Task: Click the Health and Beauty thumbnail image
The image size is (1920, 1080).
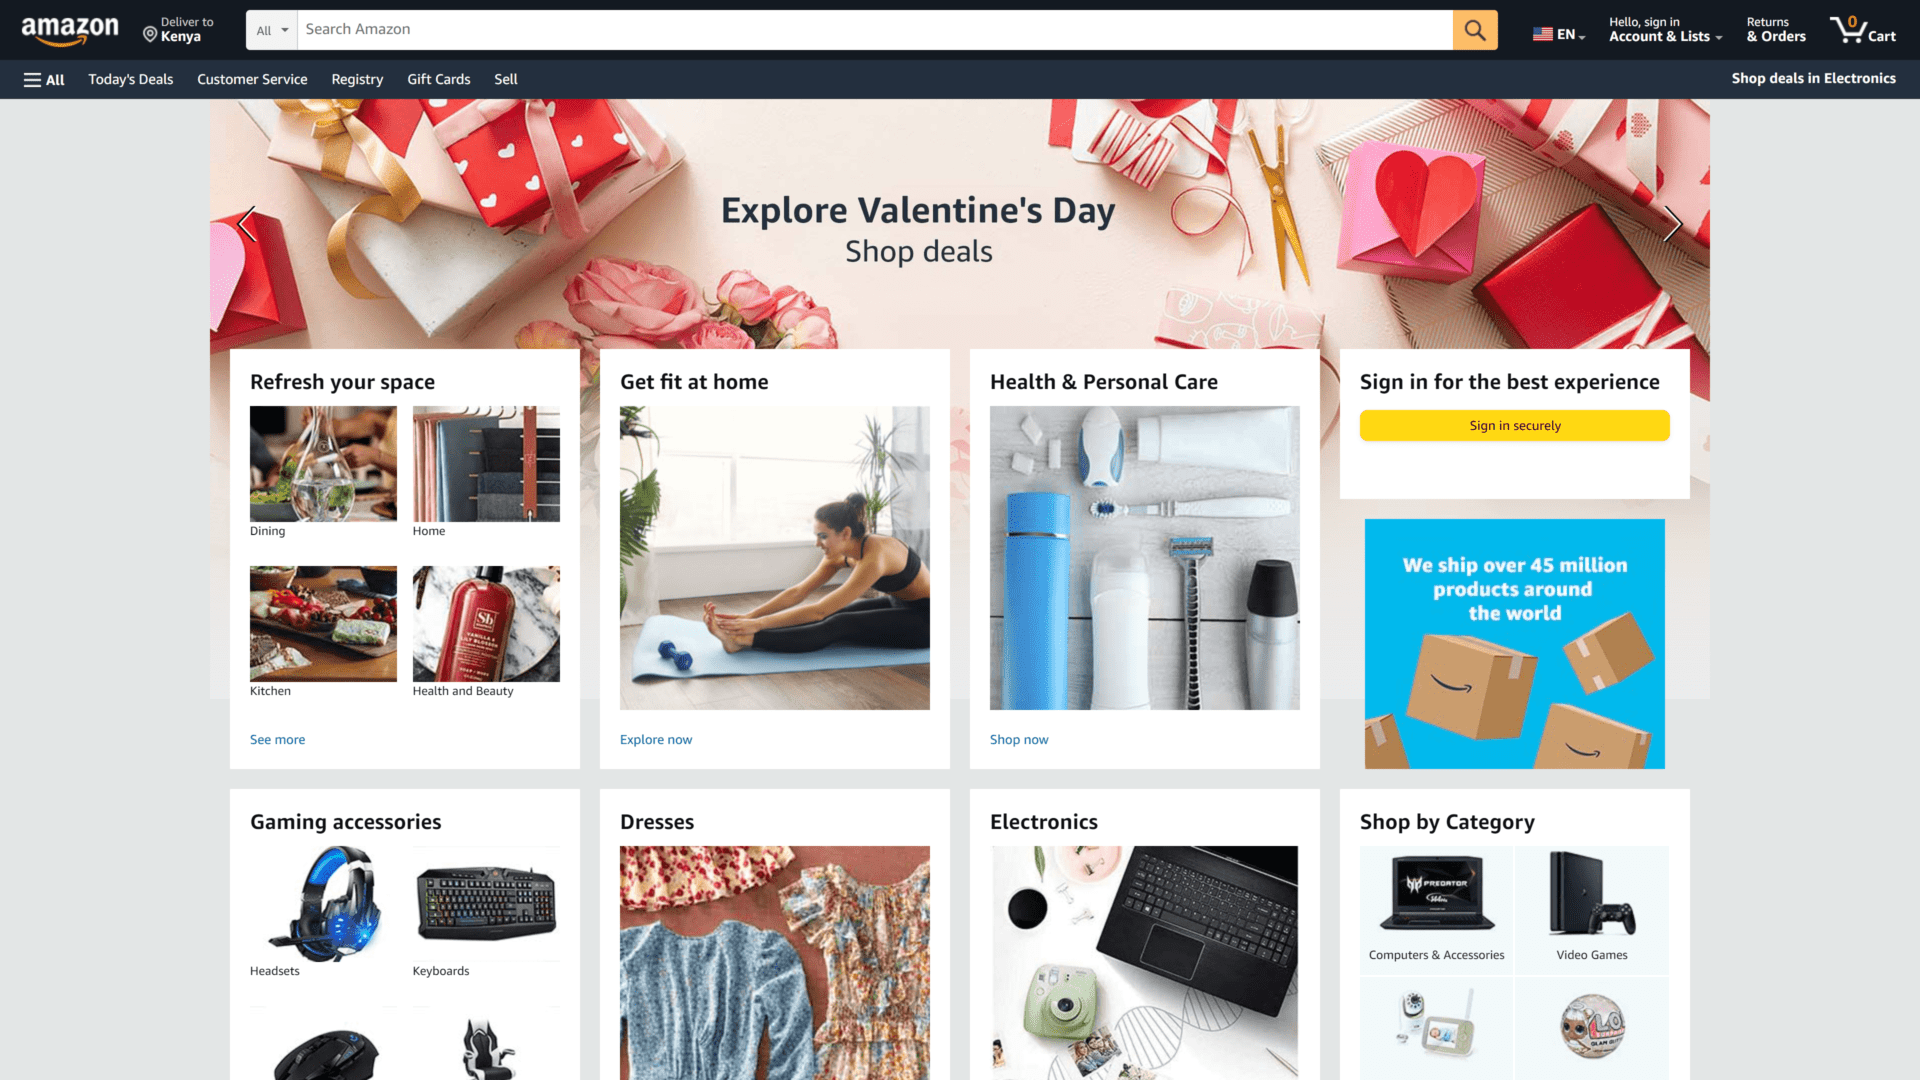Action: (x=485, y=624)
